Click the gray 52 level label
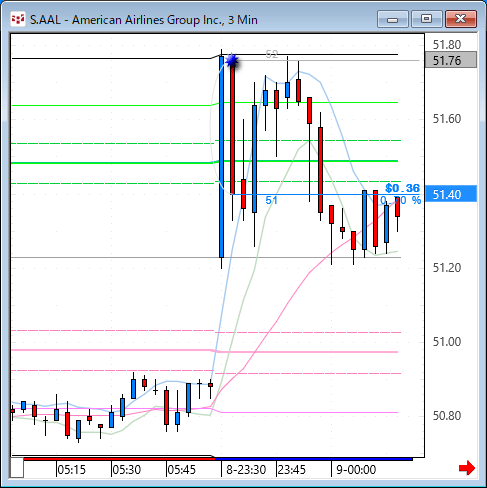 point(272,54)
